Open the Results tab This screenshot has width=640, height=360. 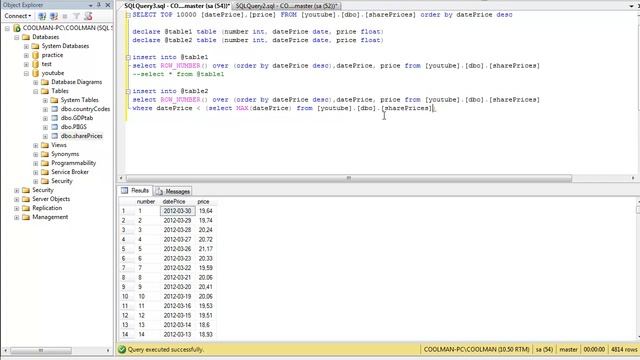pos(135,191)
